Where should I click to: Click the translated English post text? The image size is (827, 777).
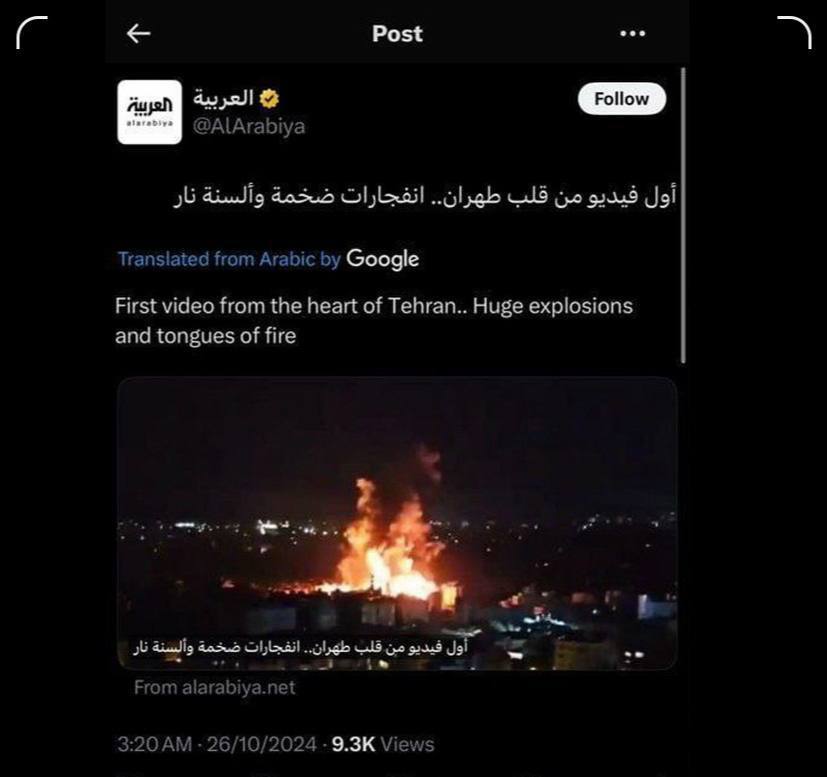[x=374, y=321]
